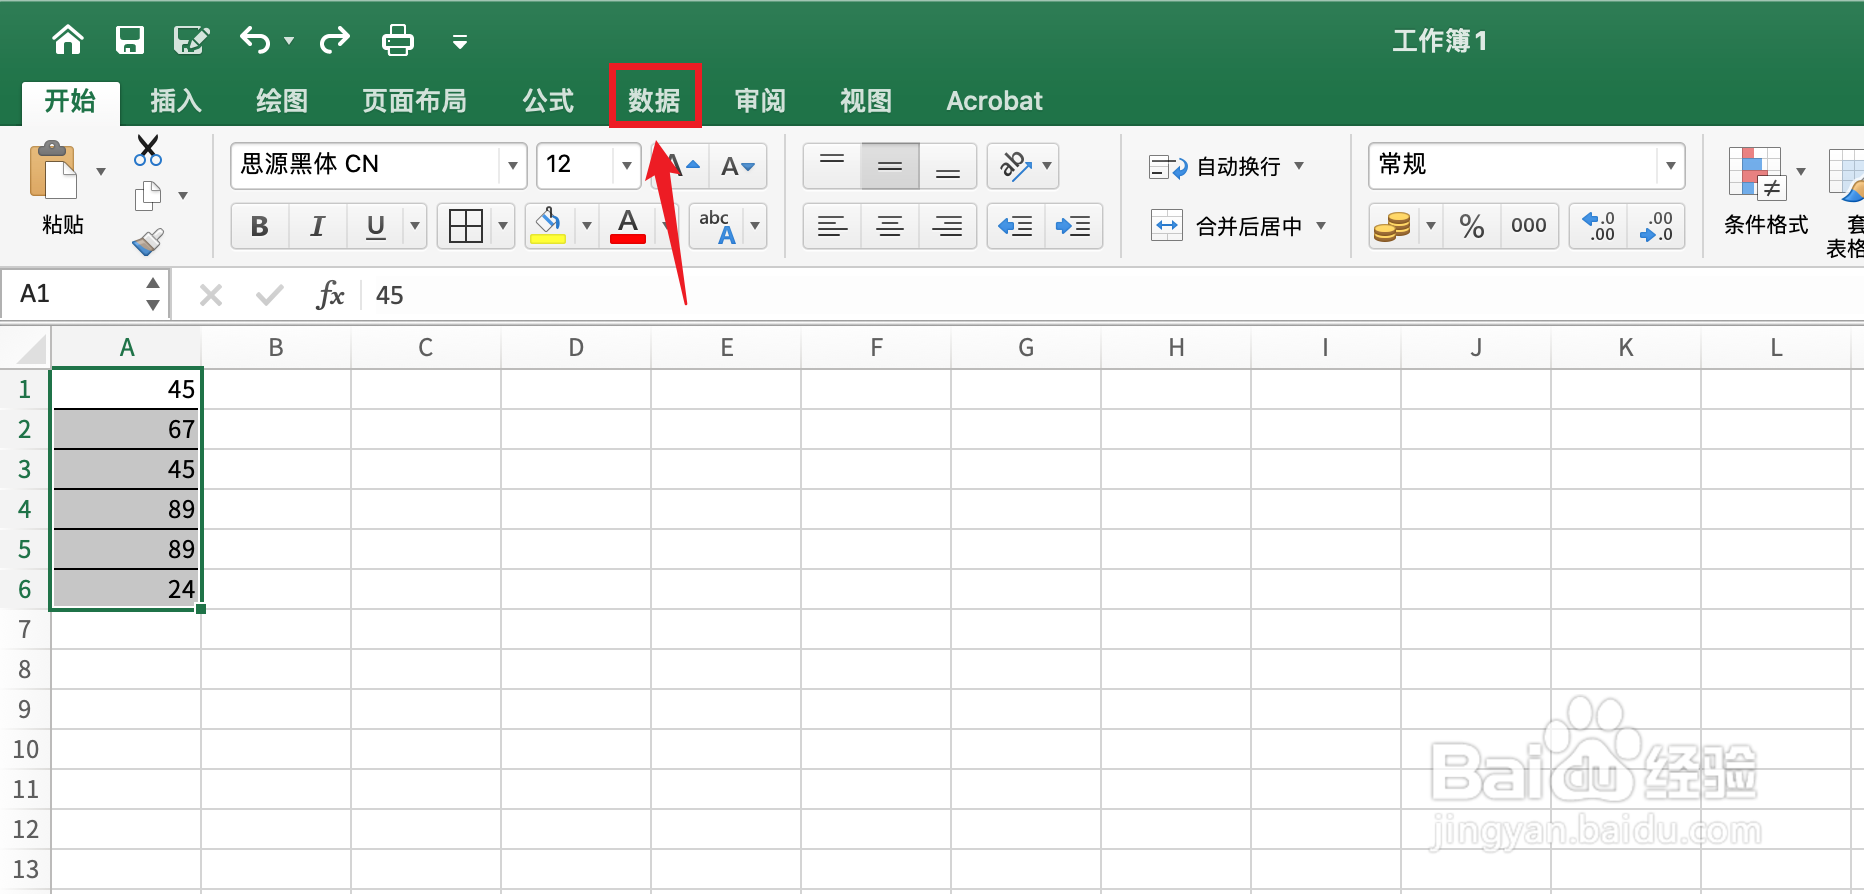Click the Redo arrow icon
Screen dimensions: 1864x894
click(x=335, y=40)
